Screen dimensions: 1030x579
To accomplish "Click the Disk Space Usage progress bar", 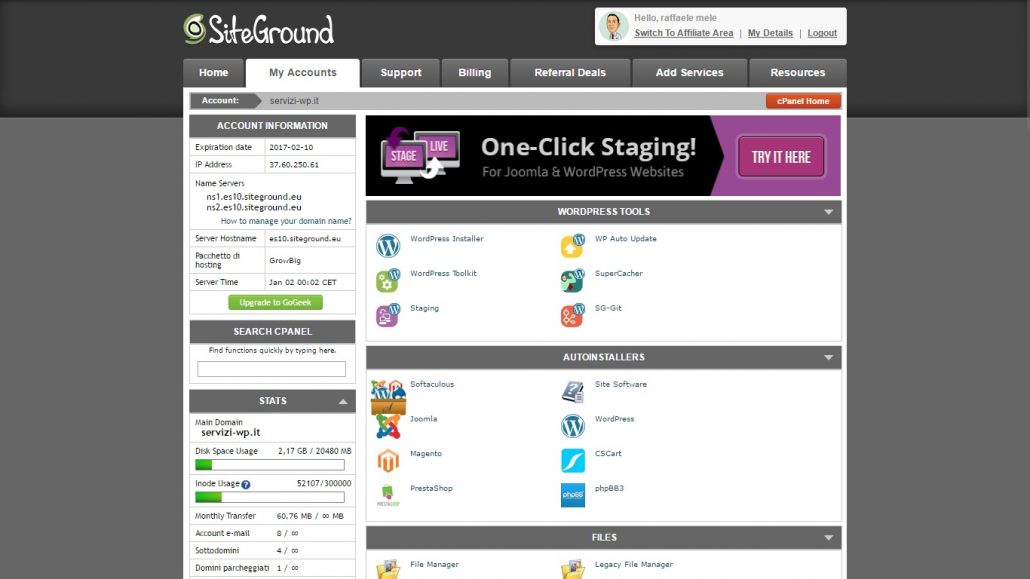I will click(270, 465).
